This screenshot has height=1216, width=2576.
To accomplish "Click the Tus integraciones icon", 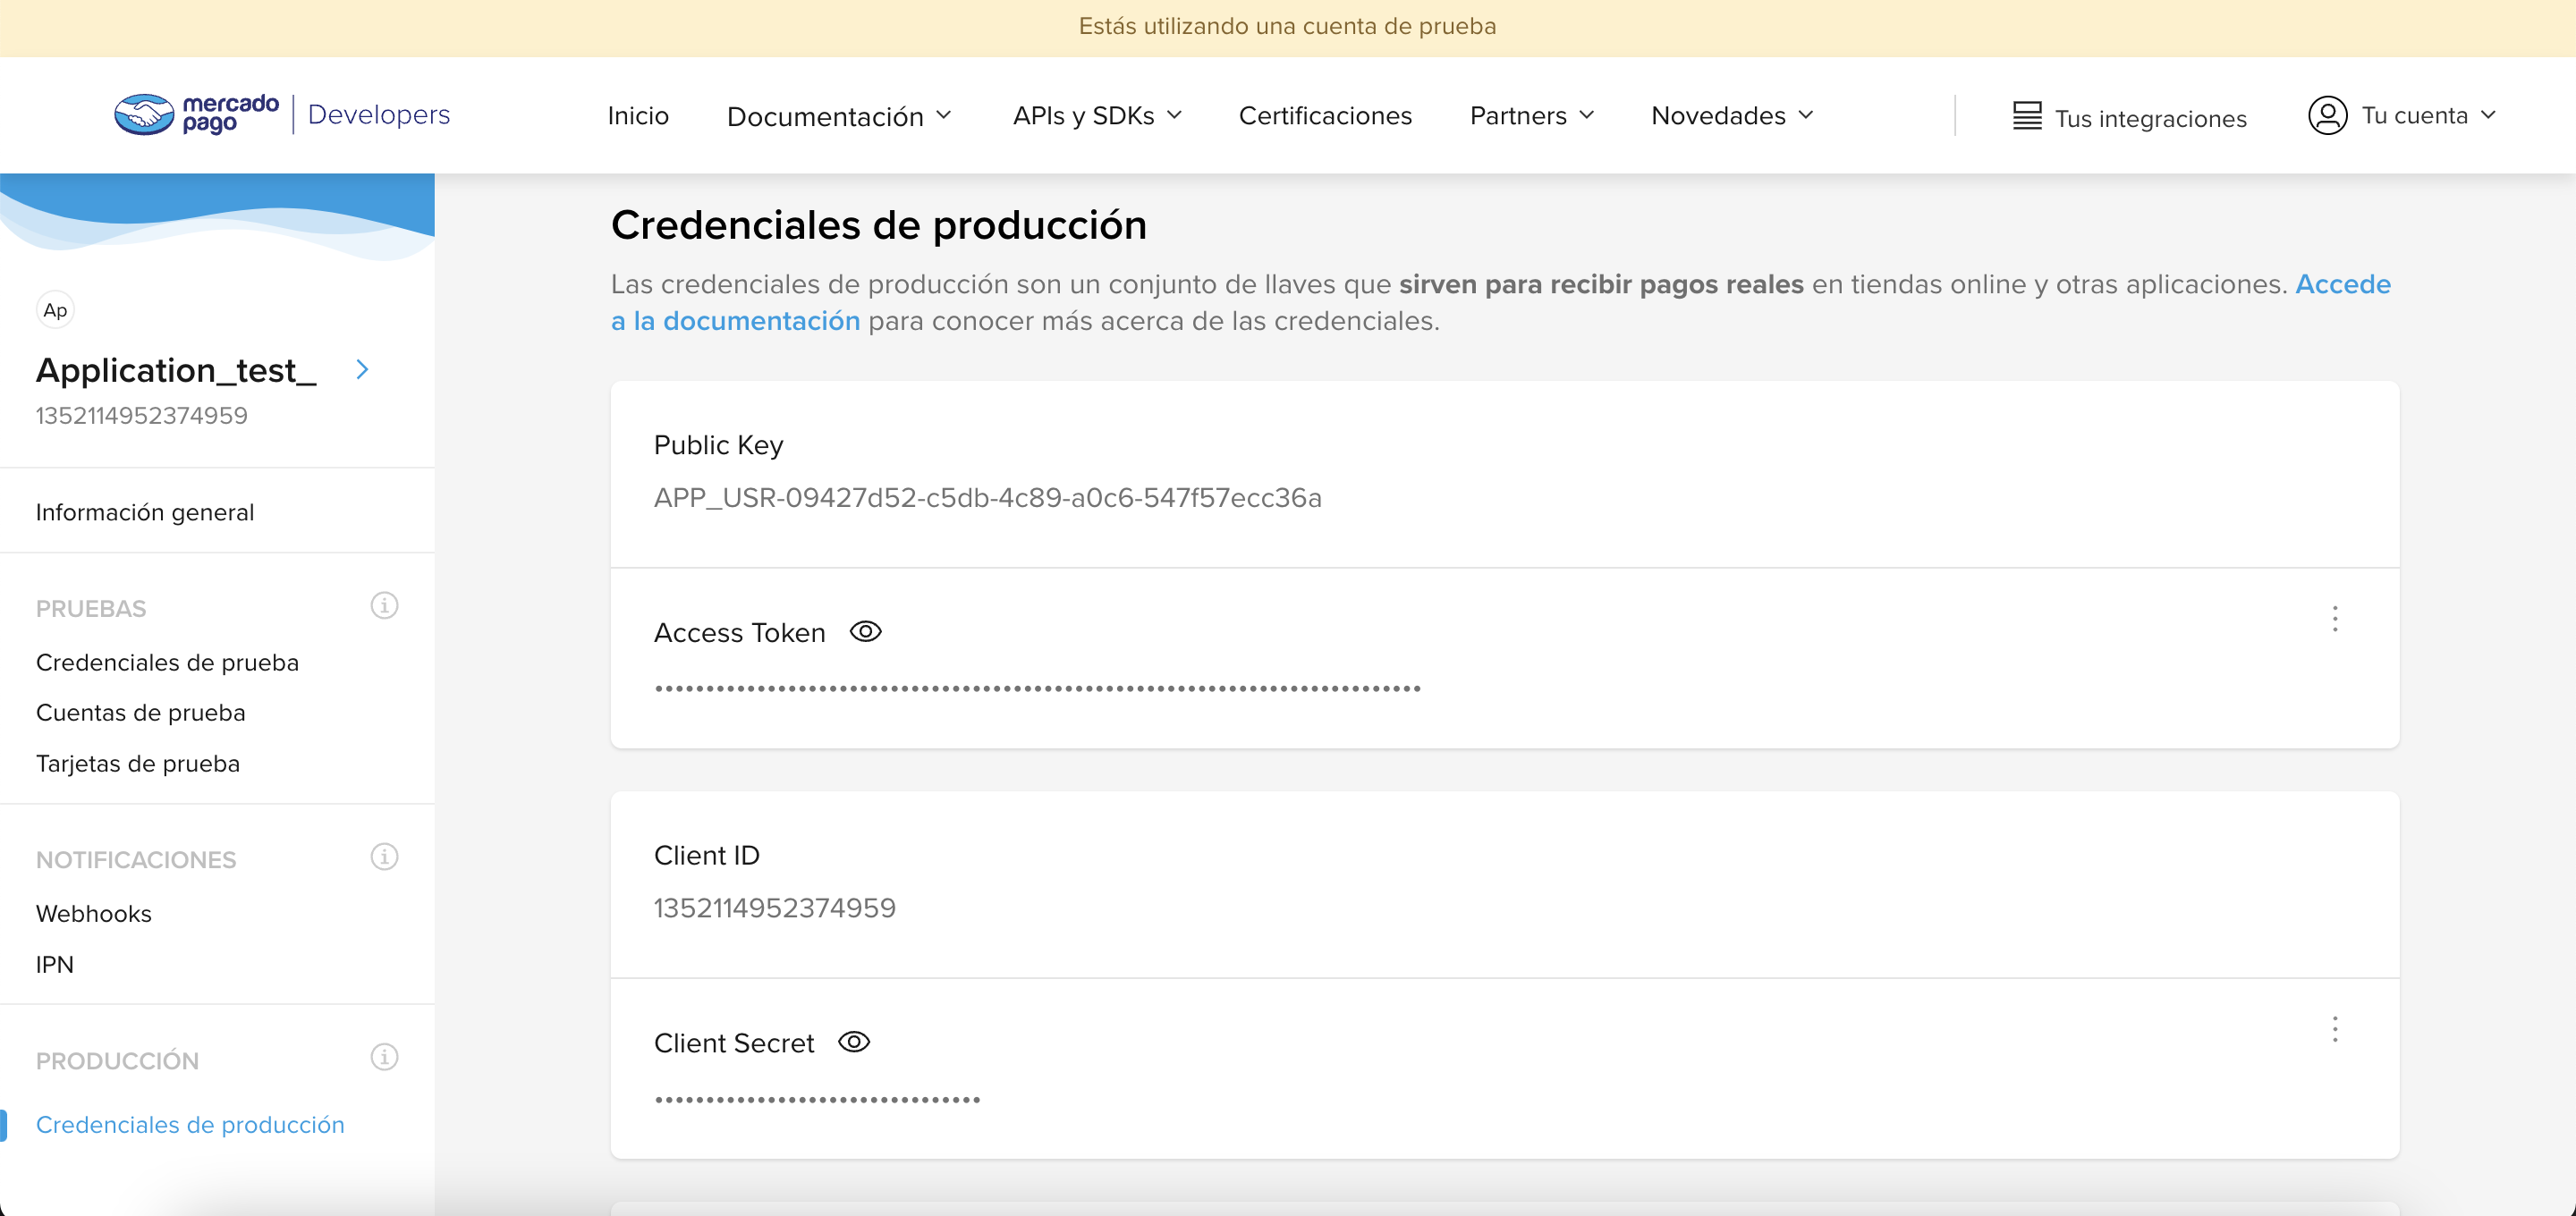I will point(2032,114).
